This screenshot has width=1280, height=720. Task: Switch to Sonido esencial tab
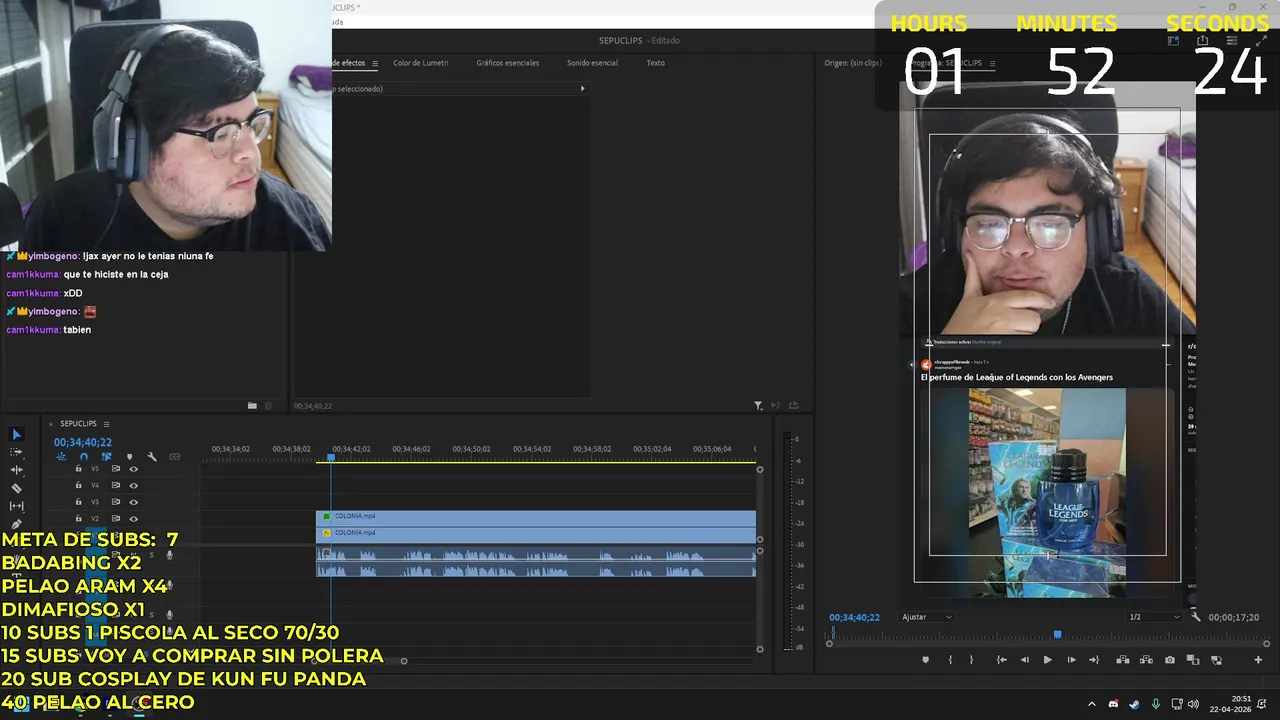[x=592, y=63]
